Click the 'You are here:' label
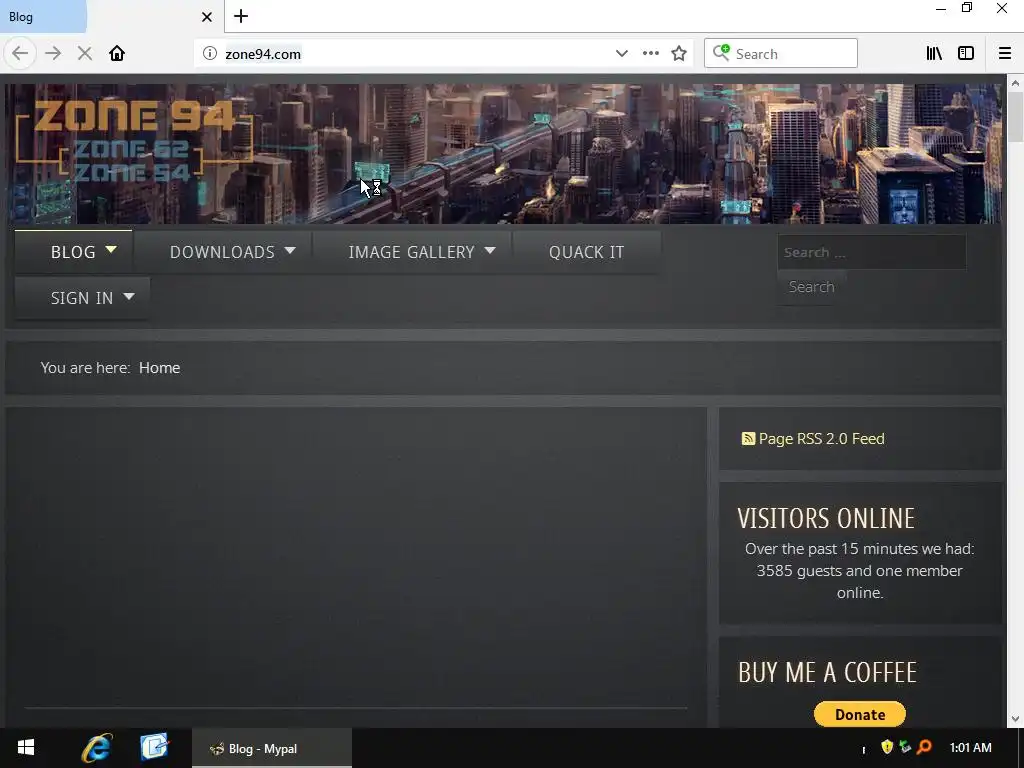1024x768 pixels. click(85, 368)
